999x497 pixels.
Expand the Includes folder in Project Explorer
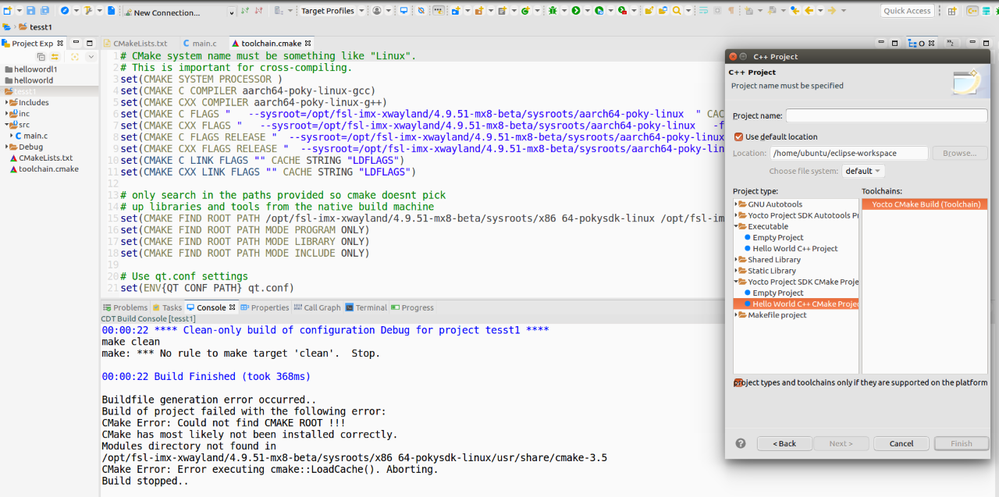6,102
